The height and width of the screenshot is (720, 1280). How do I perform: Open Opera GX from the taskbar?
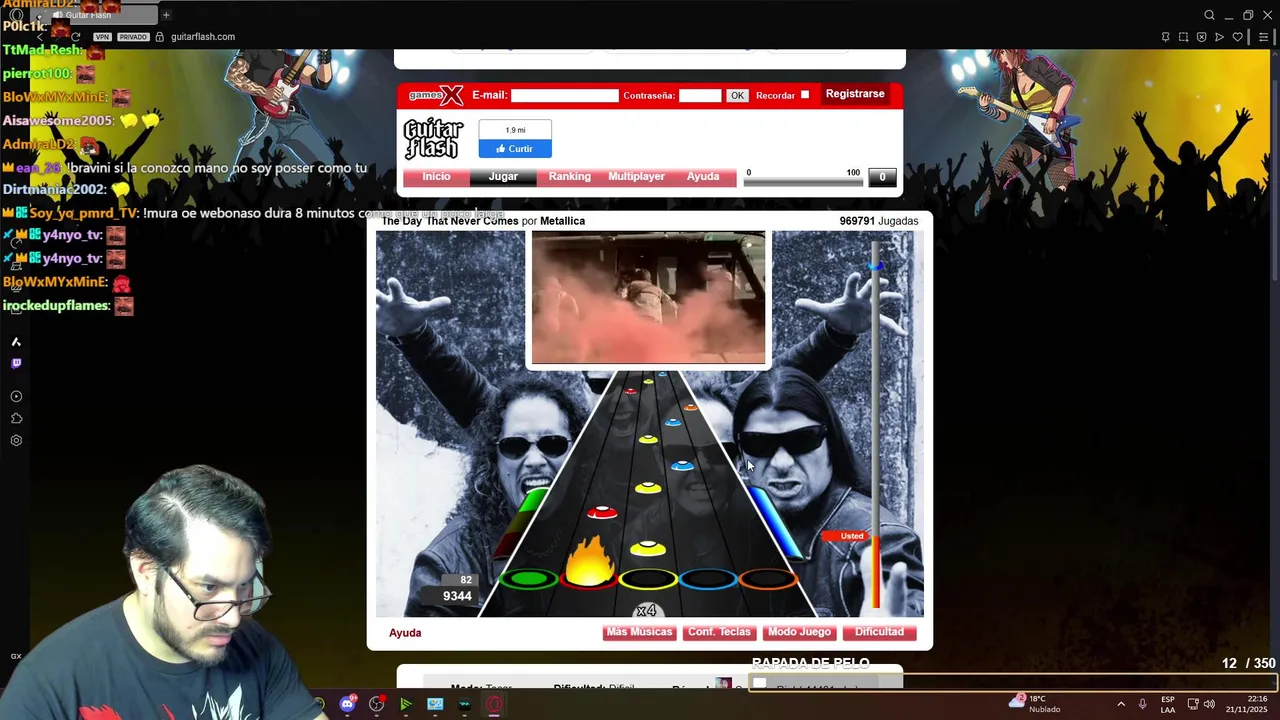pyautogui.click(x=494, y=704)
